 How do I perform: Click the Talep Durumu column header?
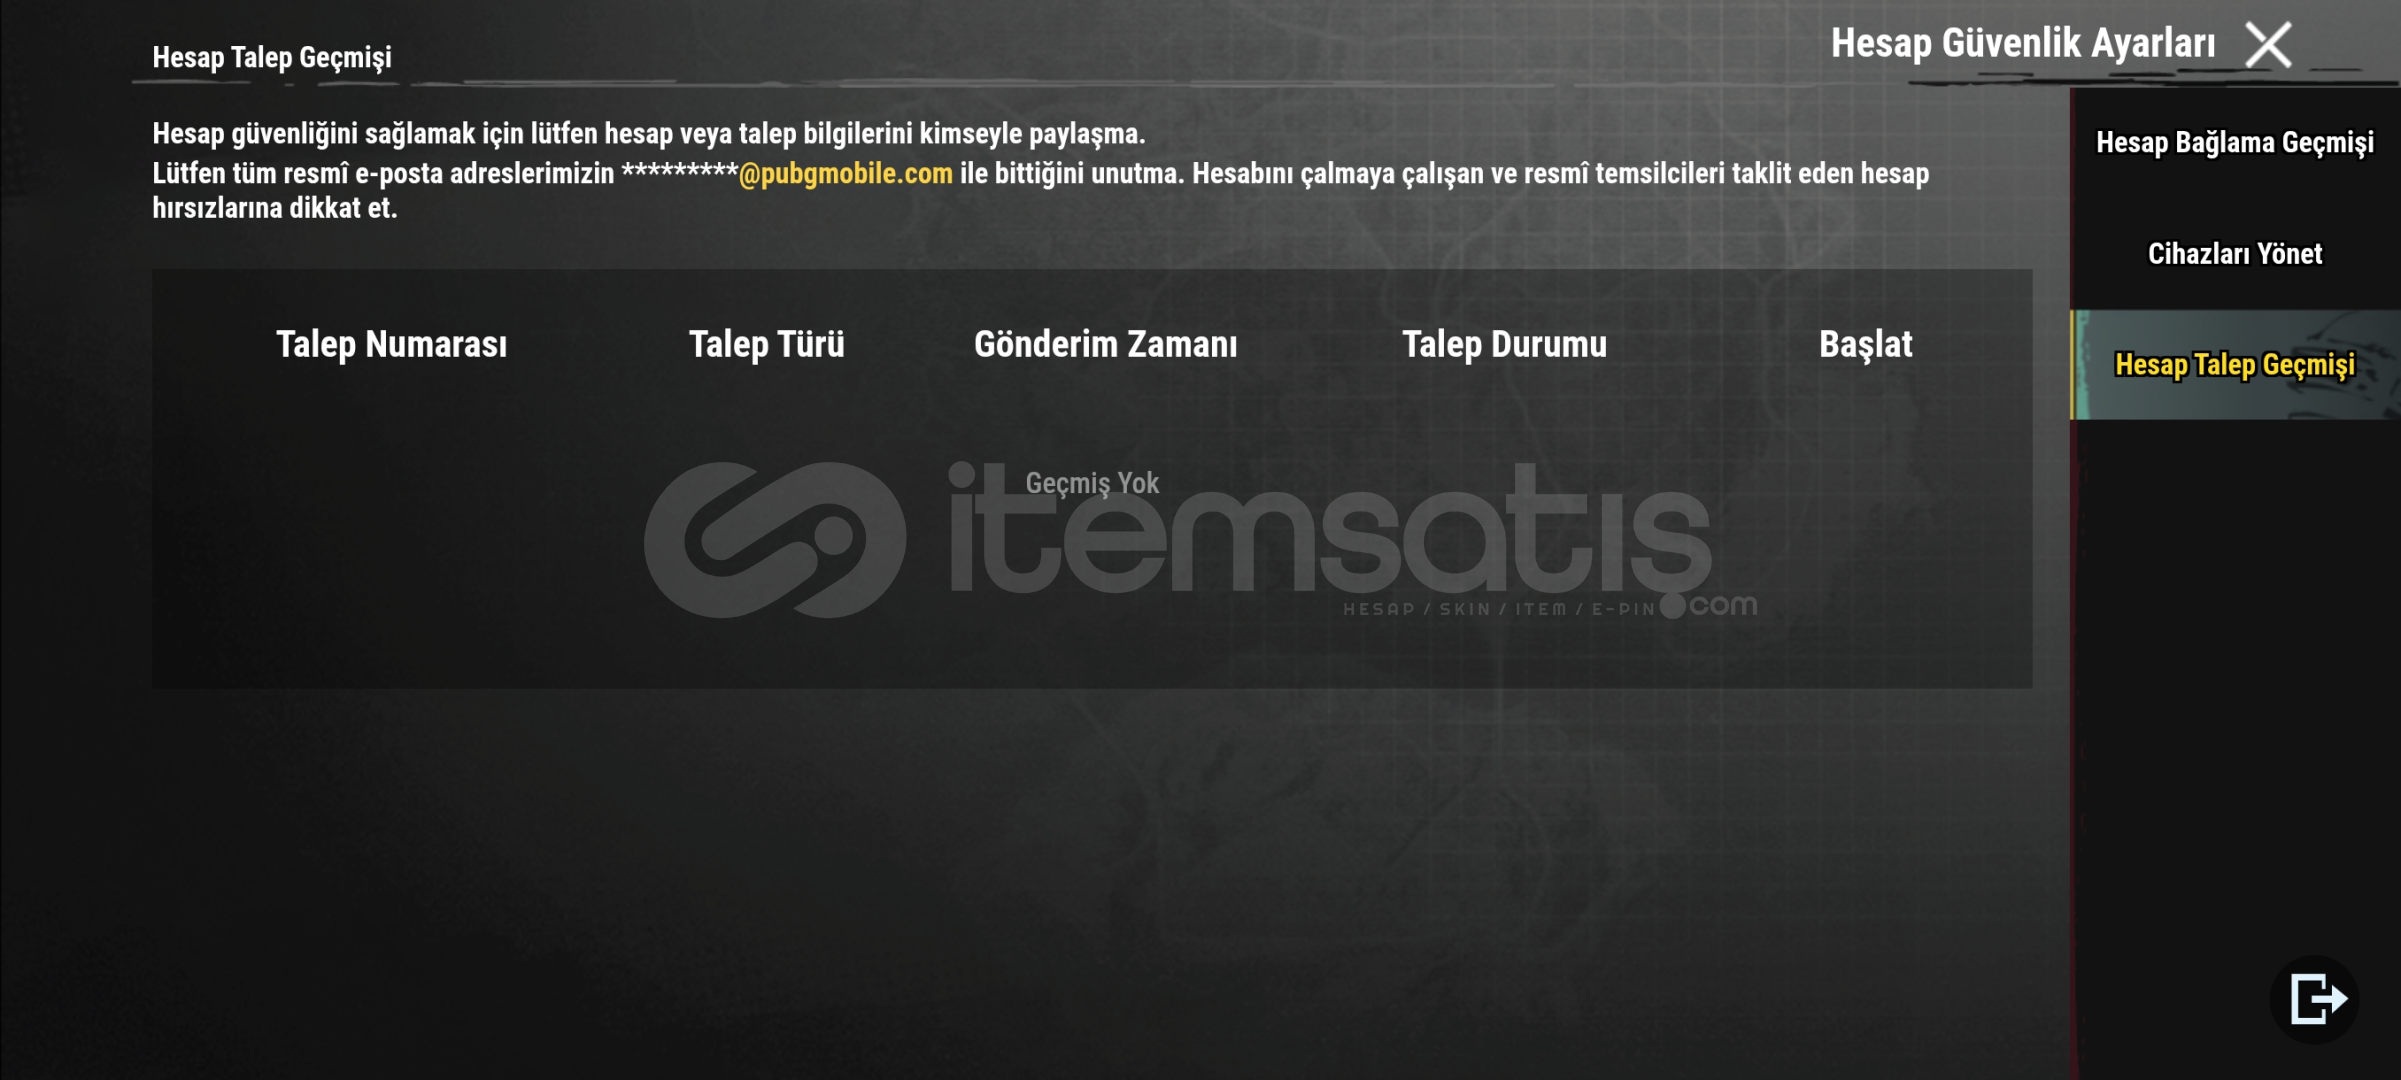tap(1505, 344)
